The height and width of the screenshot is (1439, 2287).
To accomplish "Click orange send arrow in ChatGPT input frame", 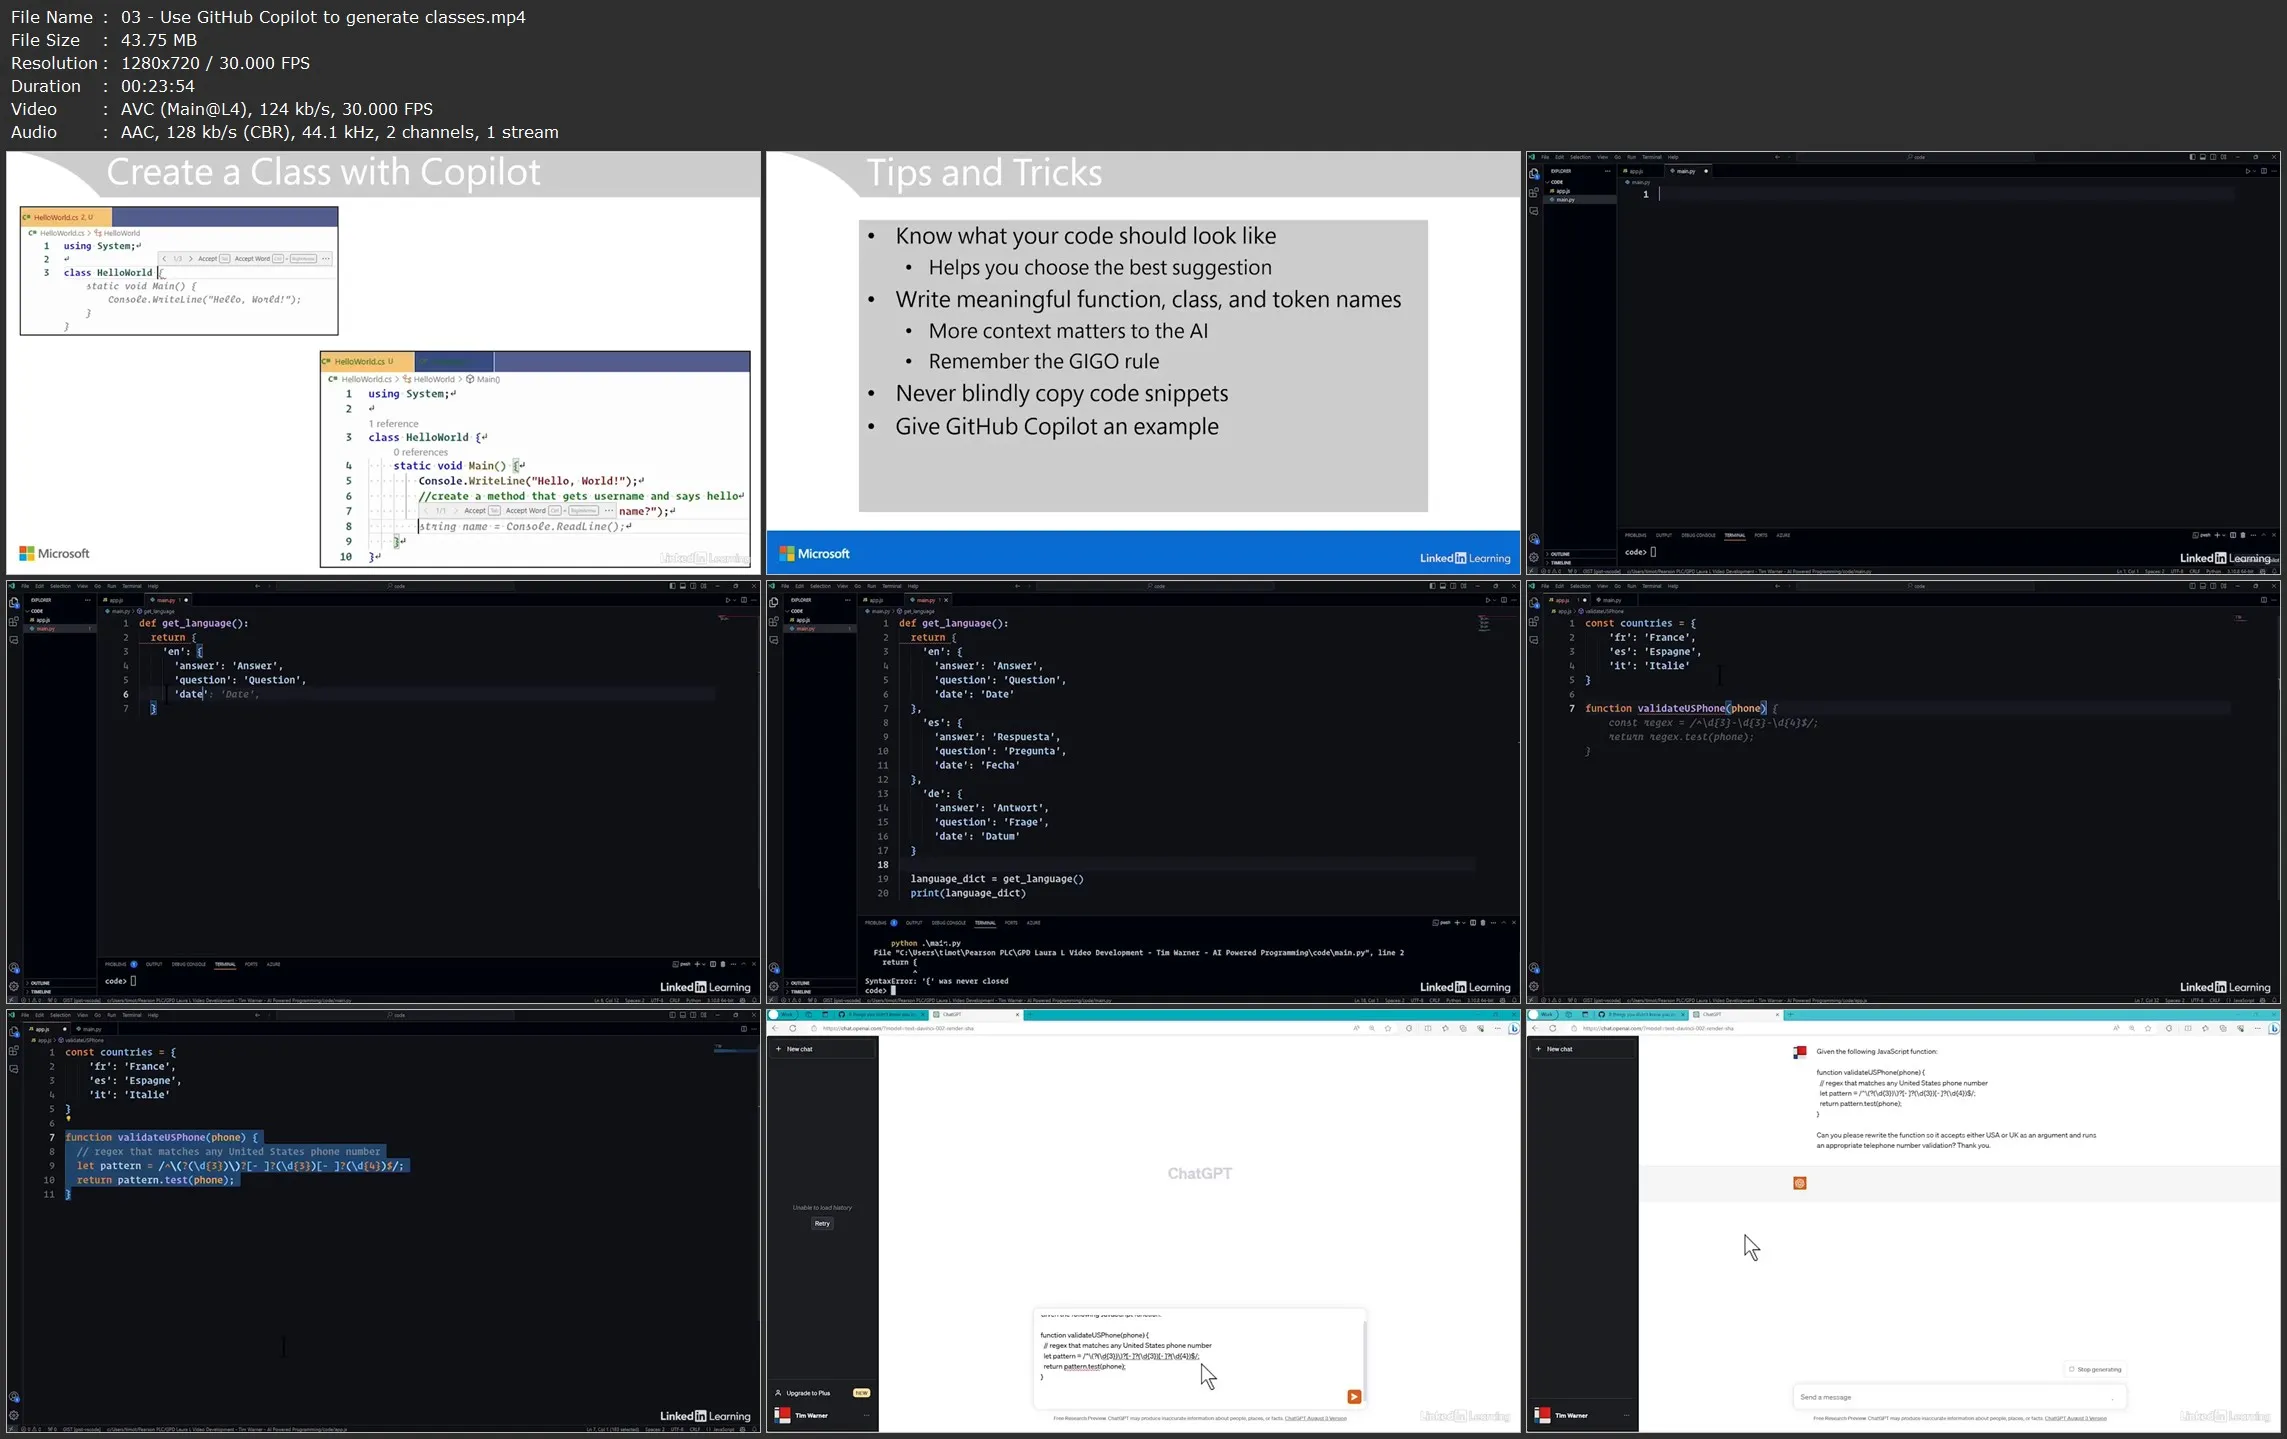I will click(x=1354, y=1397).
